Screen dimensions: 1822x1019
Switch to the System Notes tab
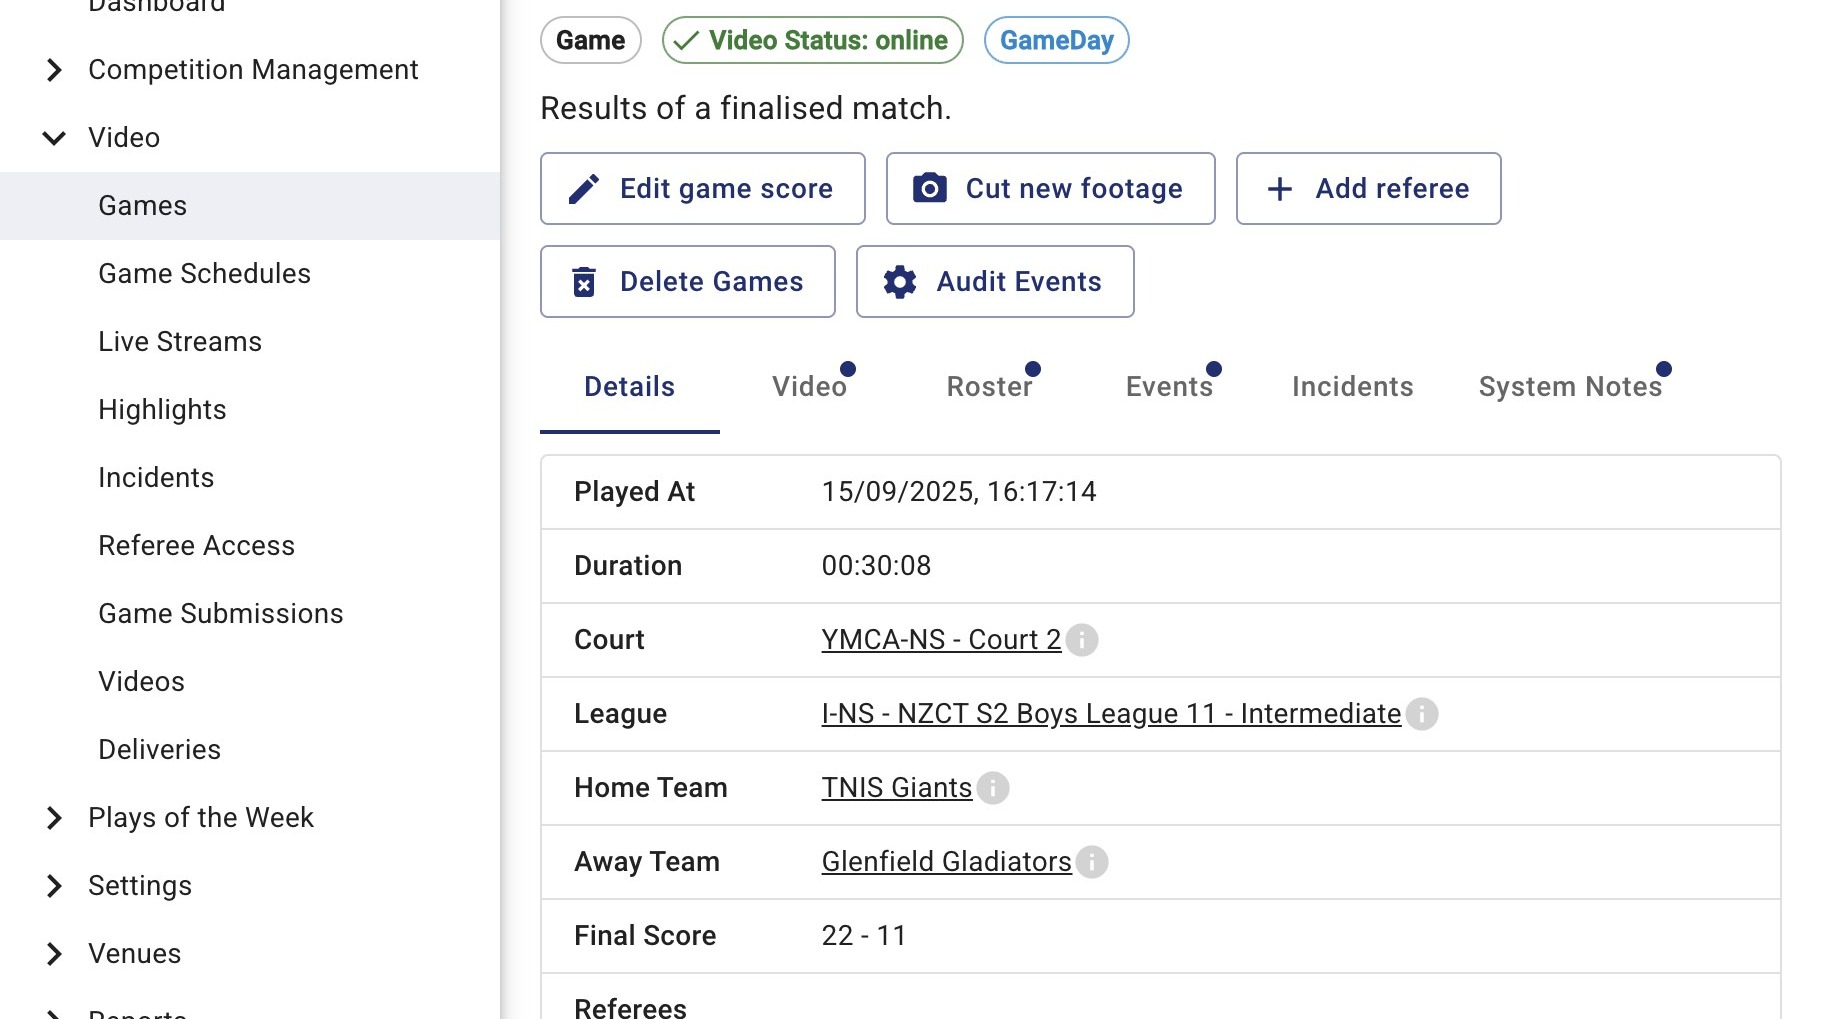1570,387
